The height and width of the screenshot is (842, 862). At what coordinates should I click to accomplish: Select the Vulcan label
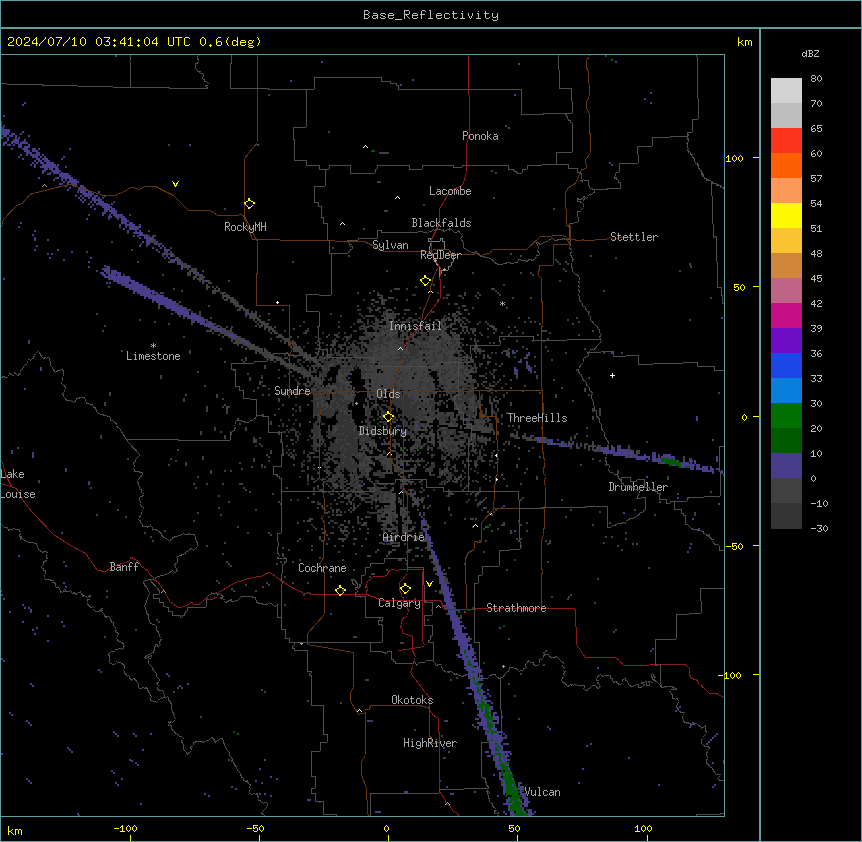(543, 792)
